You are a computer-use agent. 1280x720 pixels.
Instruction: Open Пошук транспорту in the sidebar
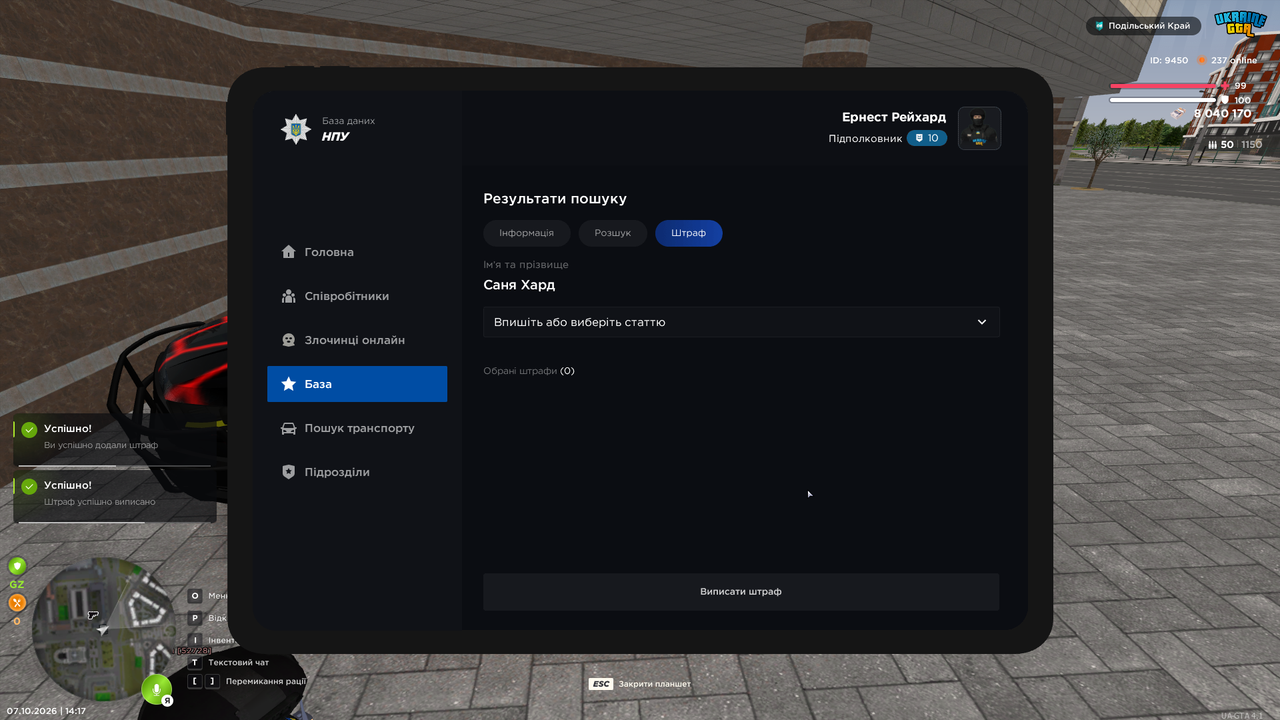357,428
